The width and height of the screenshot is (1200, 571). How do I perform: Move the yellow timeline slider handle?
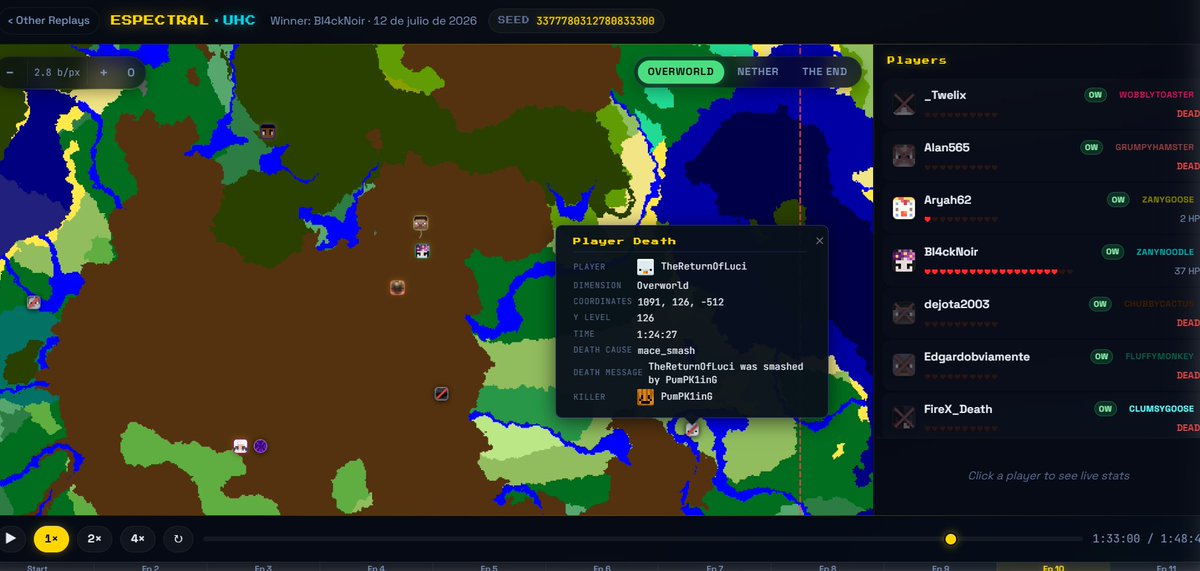click(951, 539)
